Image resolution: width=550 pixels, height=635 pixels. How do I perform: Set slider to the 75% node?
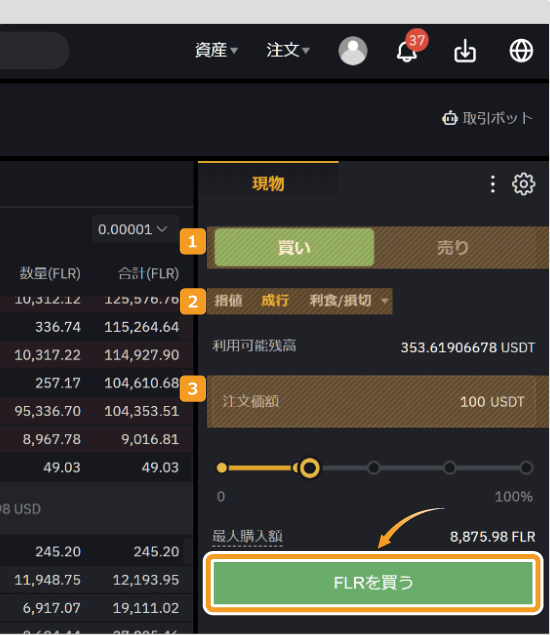[x=450, y=468]
